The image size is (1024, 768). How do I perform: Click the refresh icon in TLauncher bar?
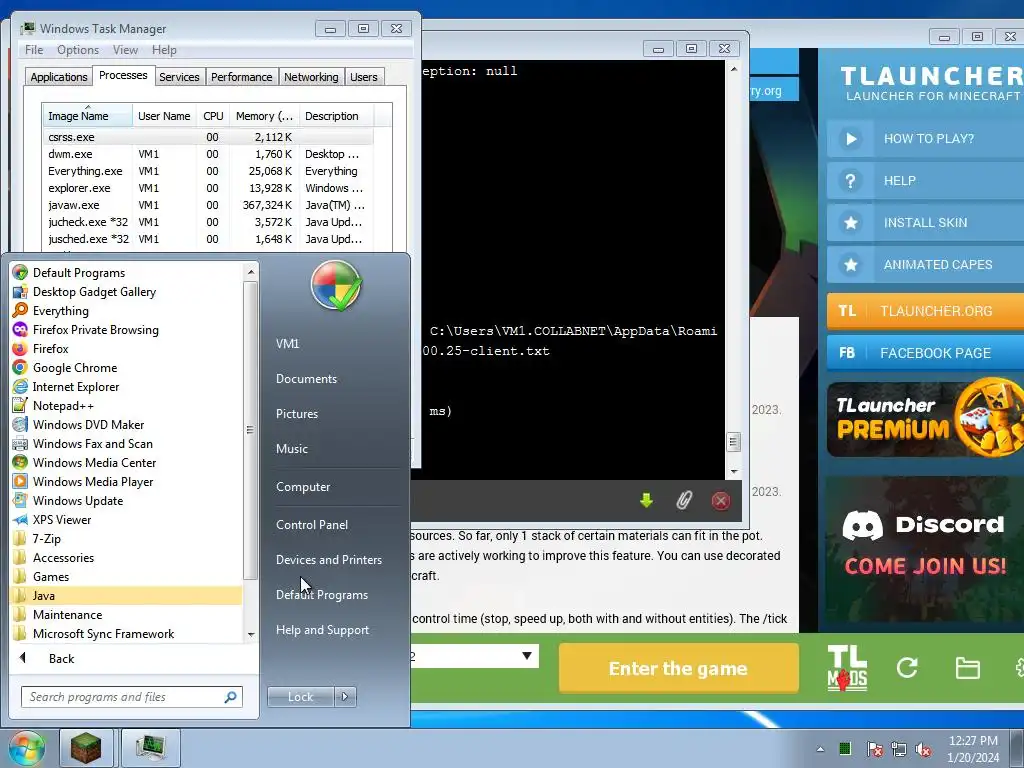(907, 667)
